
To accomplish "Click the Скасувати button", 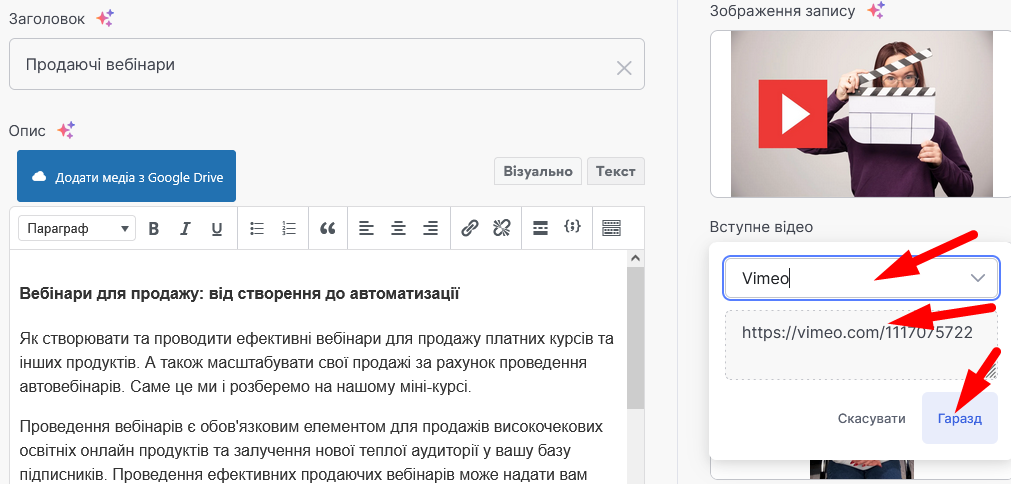I will tap(872, 419).
